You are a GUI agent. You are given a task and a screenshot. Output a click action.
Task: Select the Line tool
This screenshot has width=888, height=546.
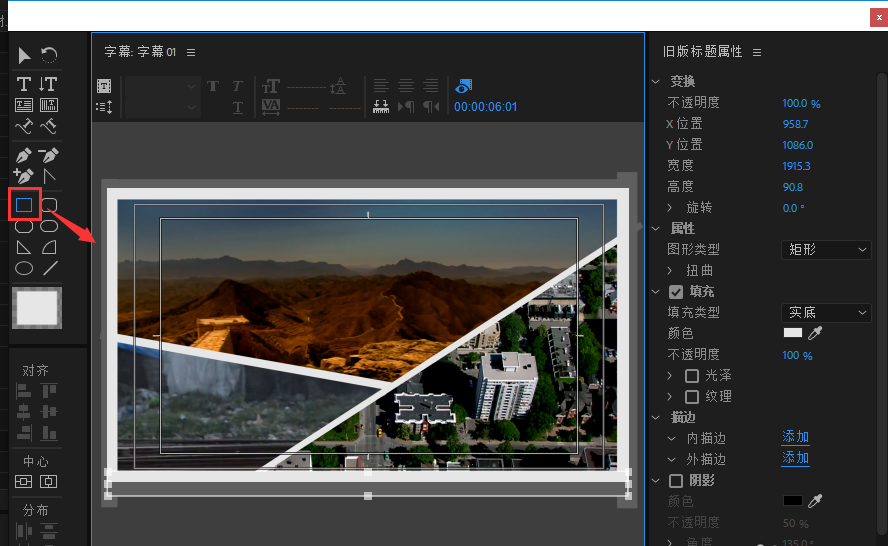[x=49, y=268]
